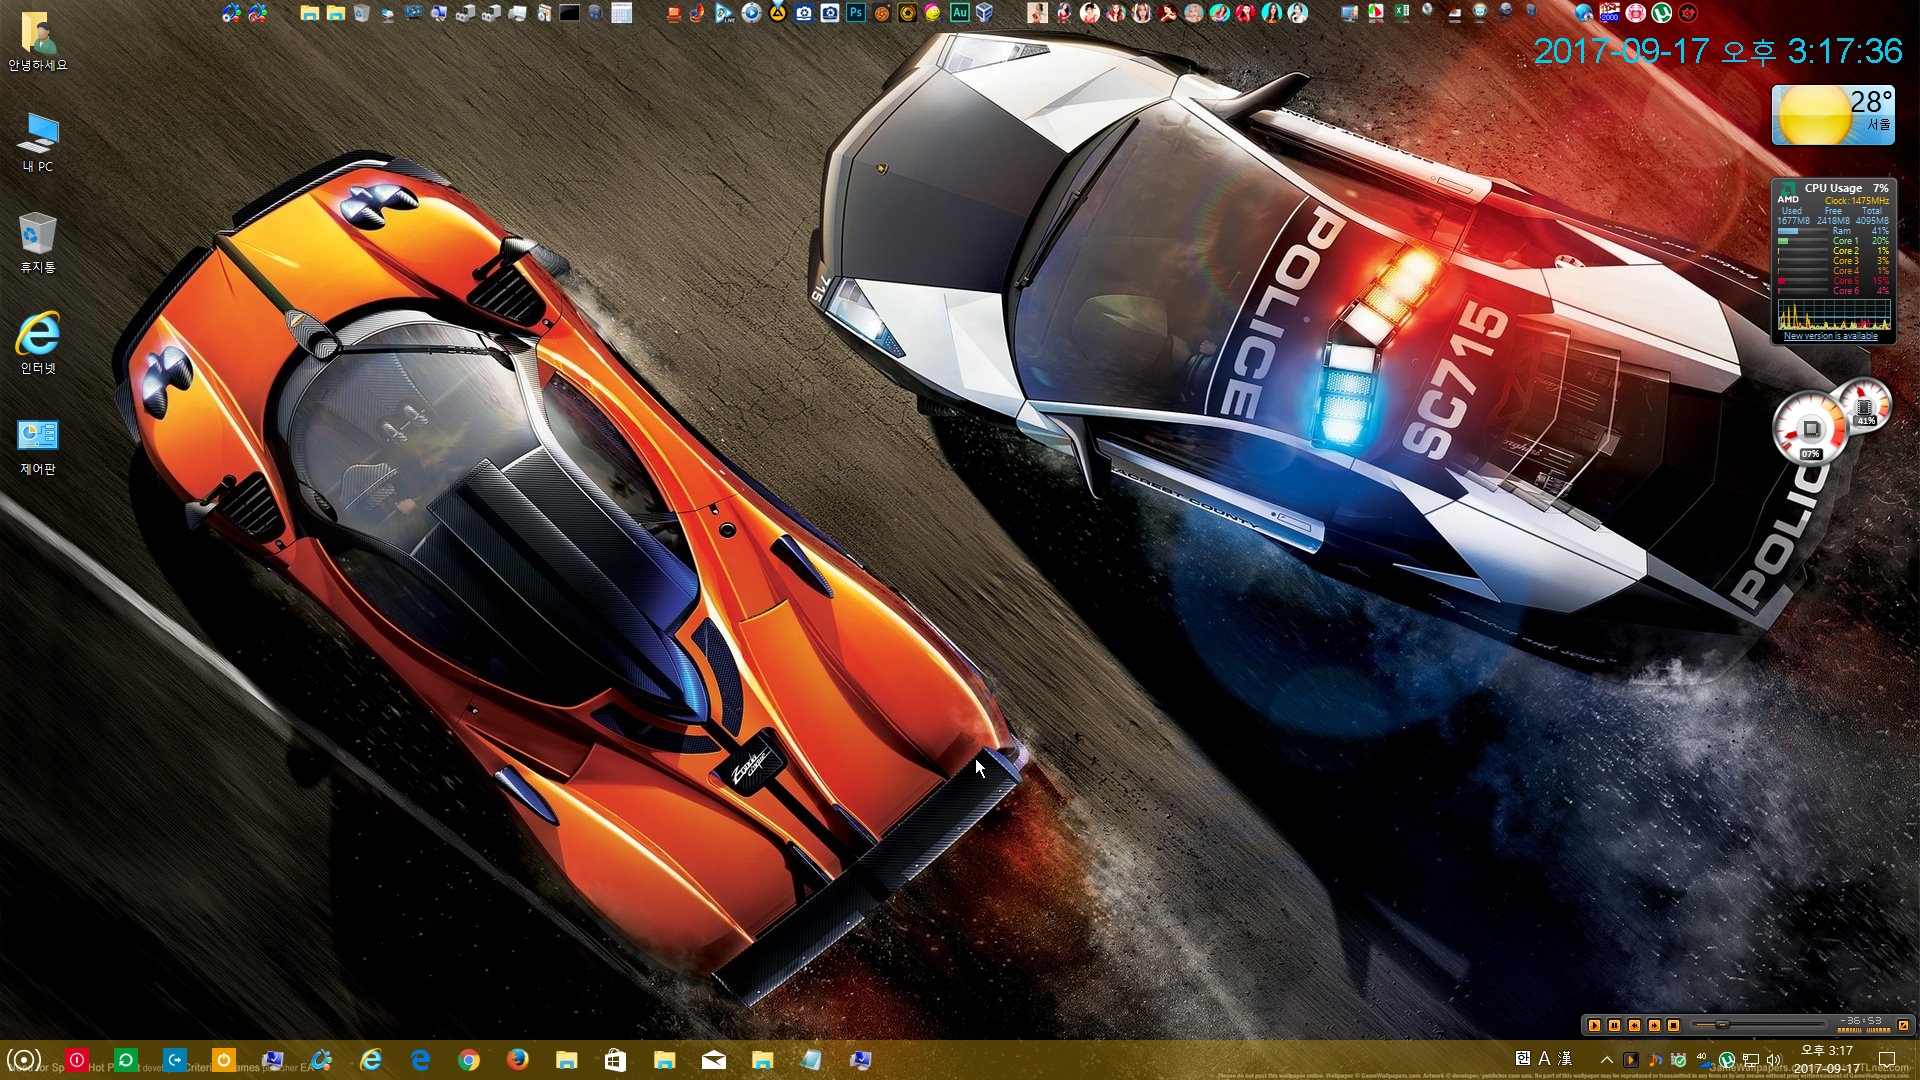This screenshot has height=1080, width=1920.
Task: Open Firefox from the taskbar
Action: coord(517,1060)
